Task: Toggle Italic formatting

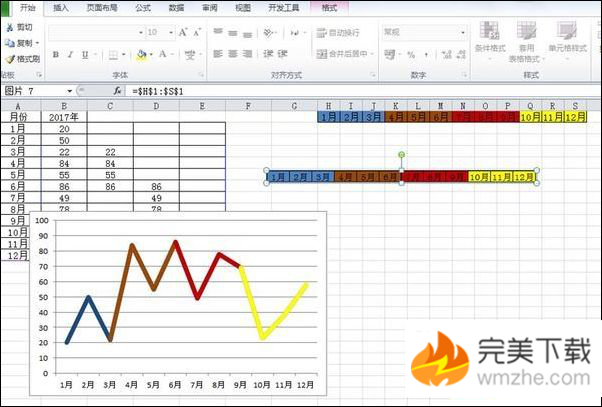Action: (x=70, y=55)
